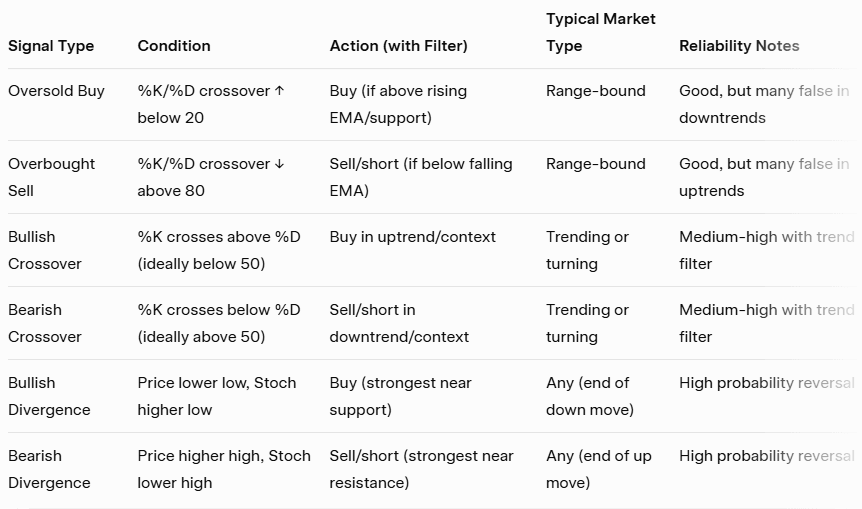862x509 pixels.
Task: Click Buy (strongest near support) cell
Action: pyautogui.click(x=400, y=396)
